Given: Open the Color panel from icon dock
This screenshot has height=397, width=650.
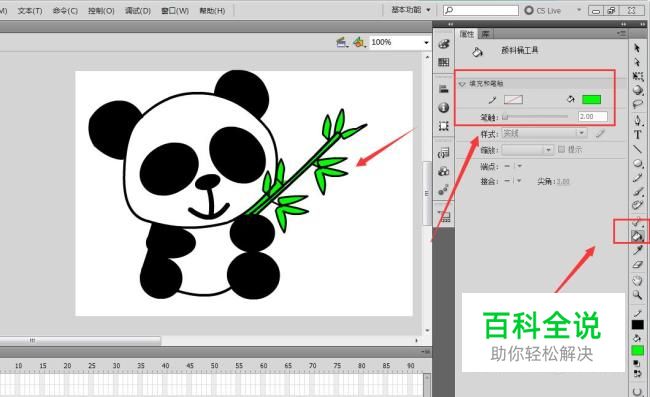Looking at the screenshot, I should 444,44.
